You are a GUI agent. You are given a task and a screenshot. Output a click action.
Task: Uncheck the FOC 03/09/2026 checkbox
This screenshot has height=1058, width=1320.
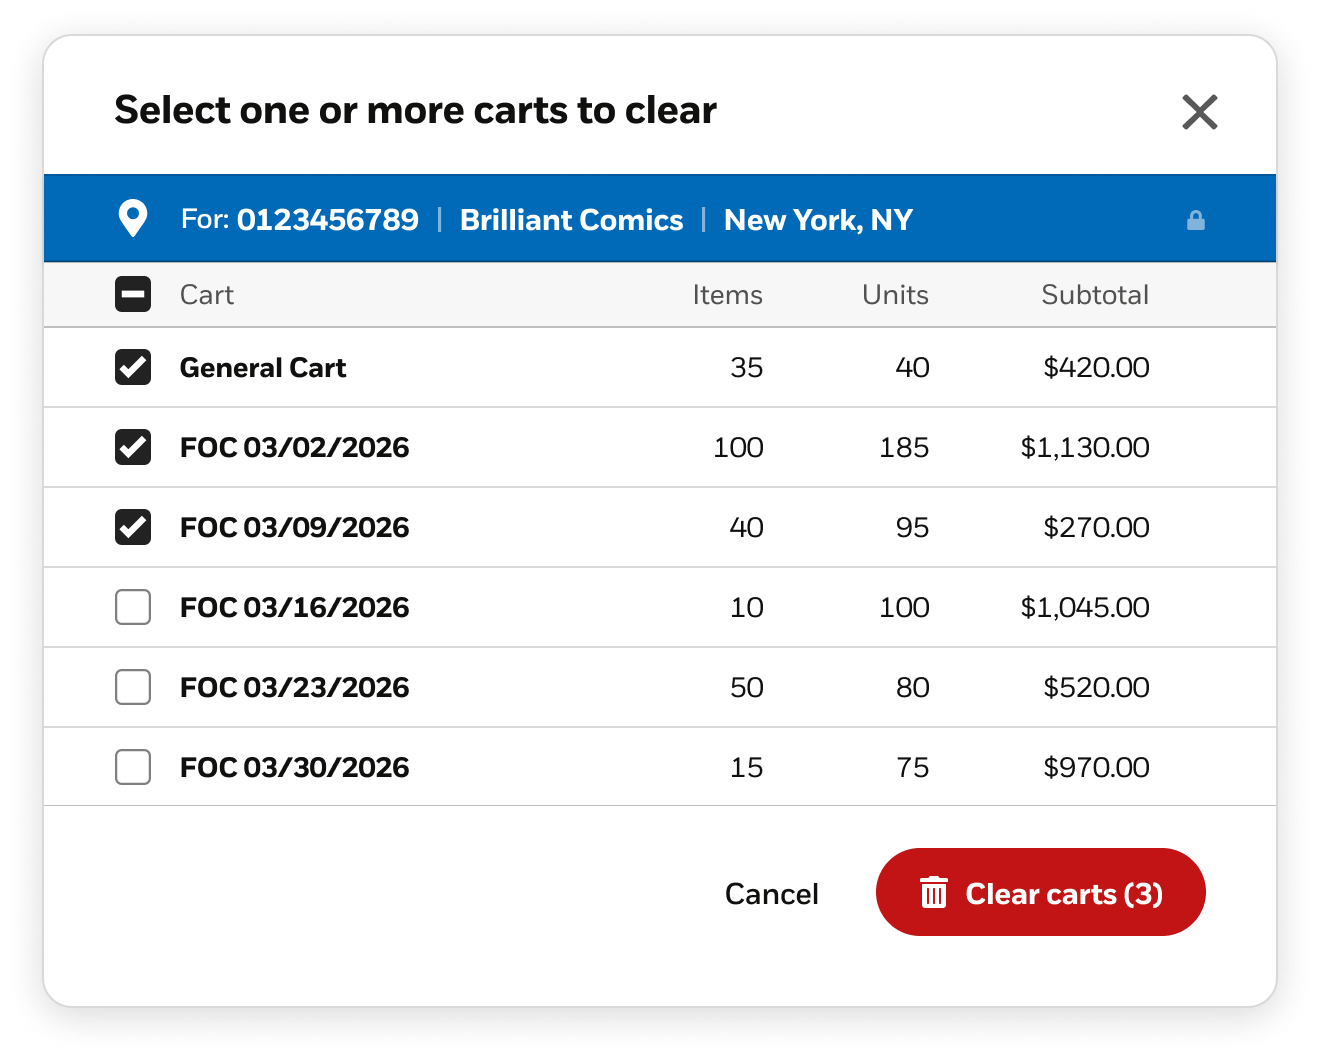click(x=133, y=527)
